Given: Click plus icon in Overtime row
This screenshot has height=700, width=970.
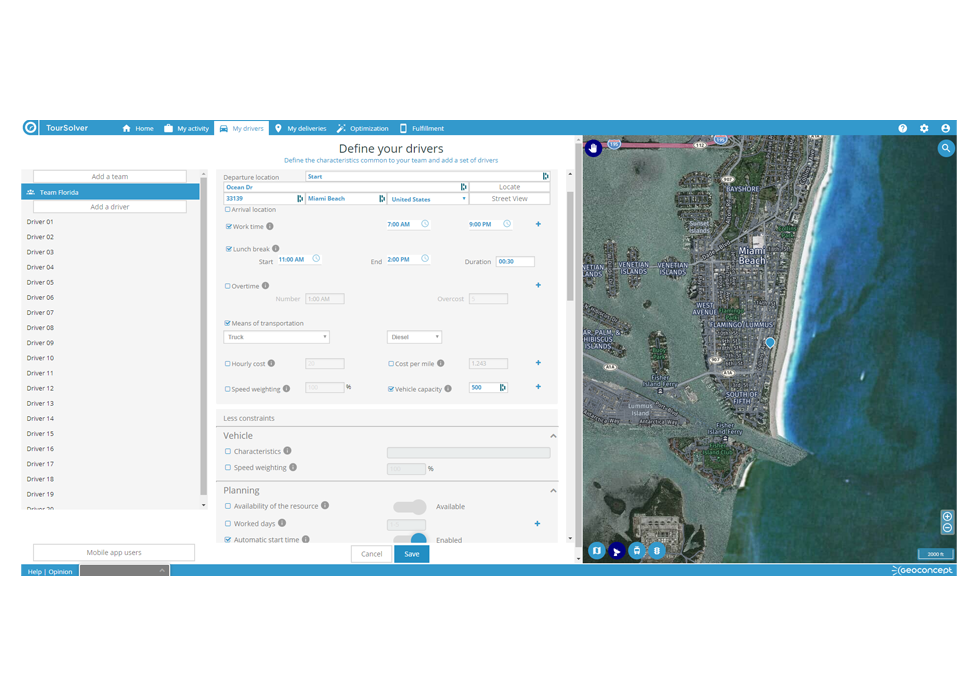Looking at the screenshot, I should point(538,285).
